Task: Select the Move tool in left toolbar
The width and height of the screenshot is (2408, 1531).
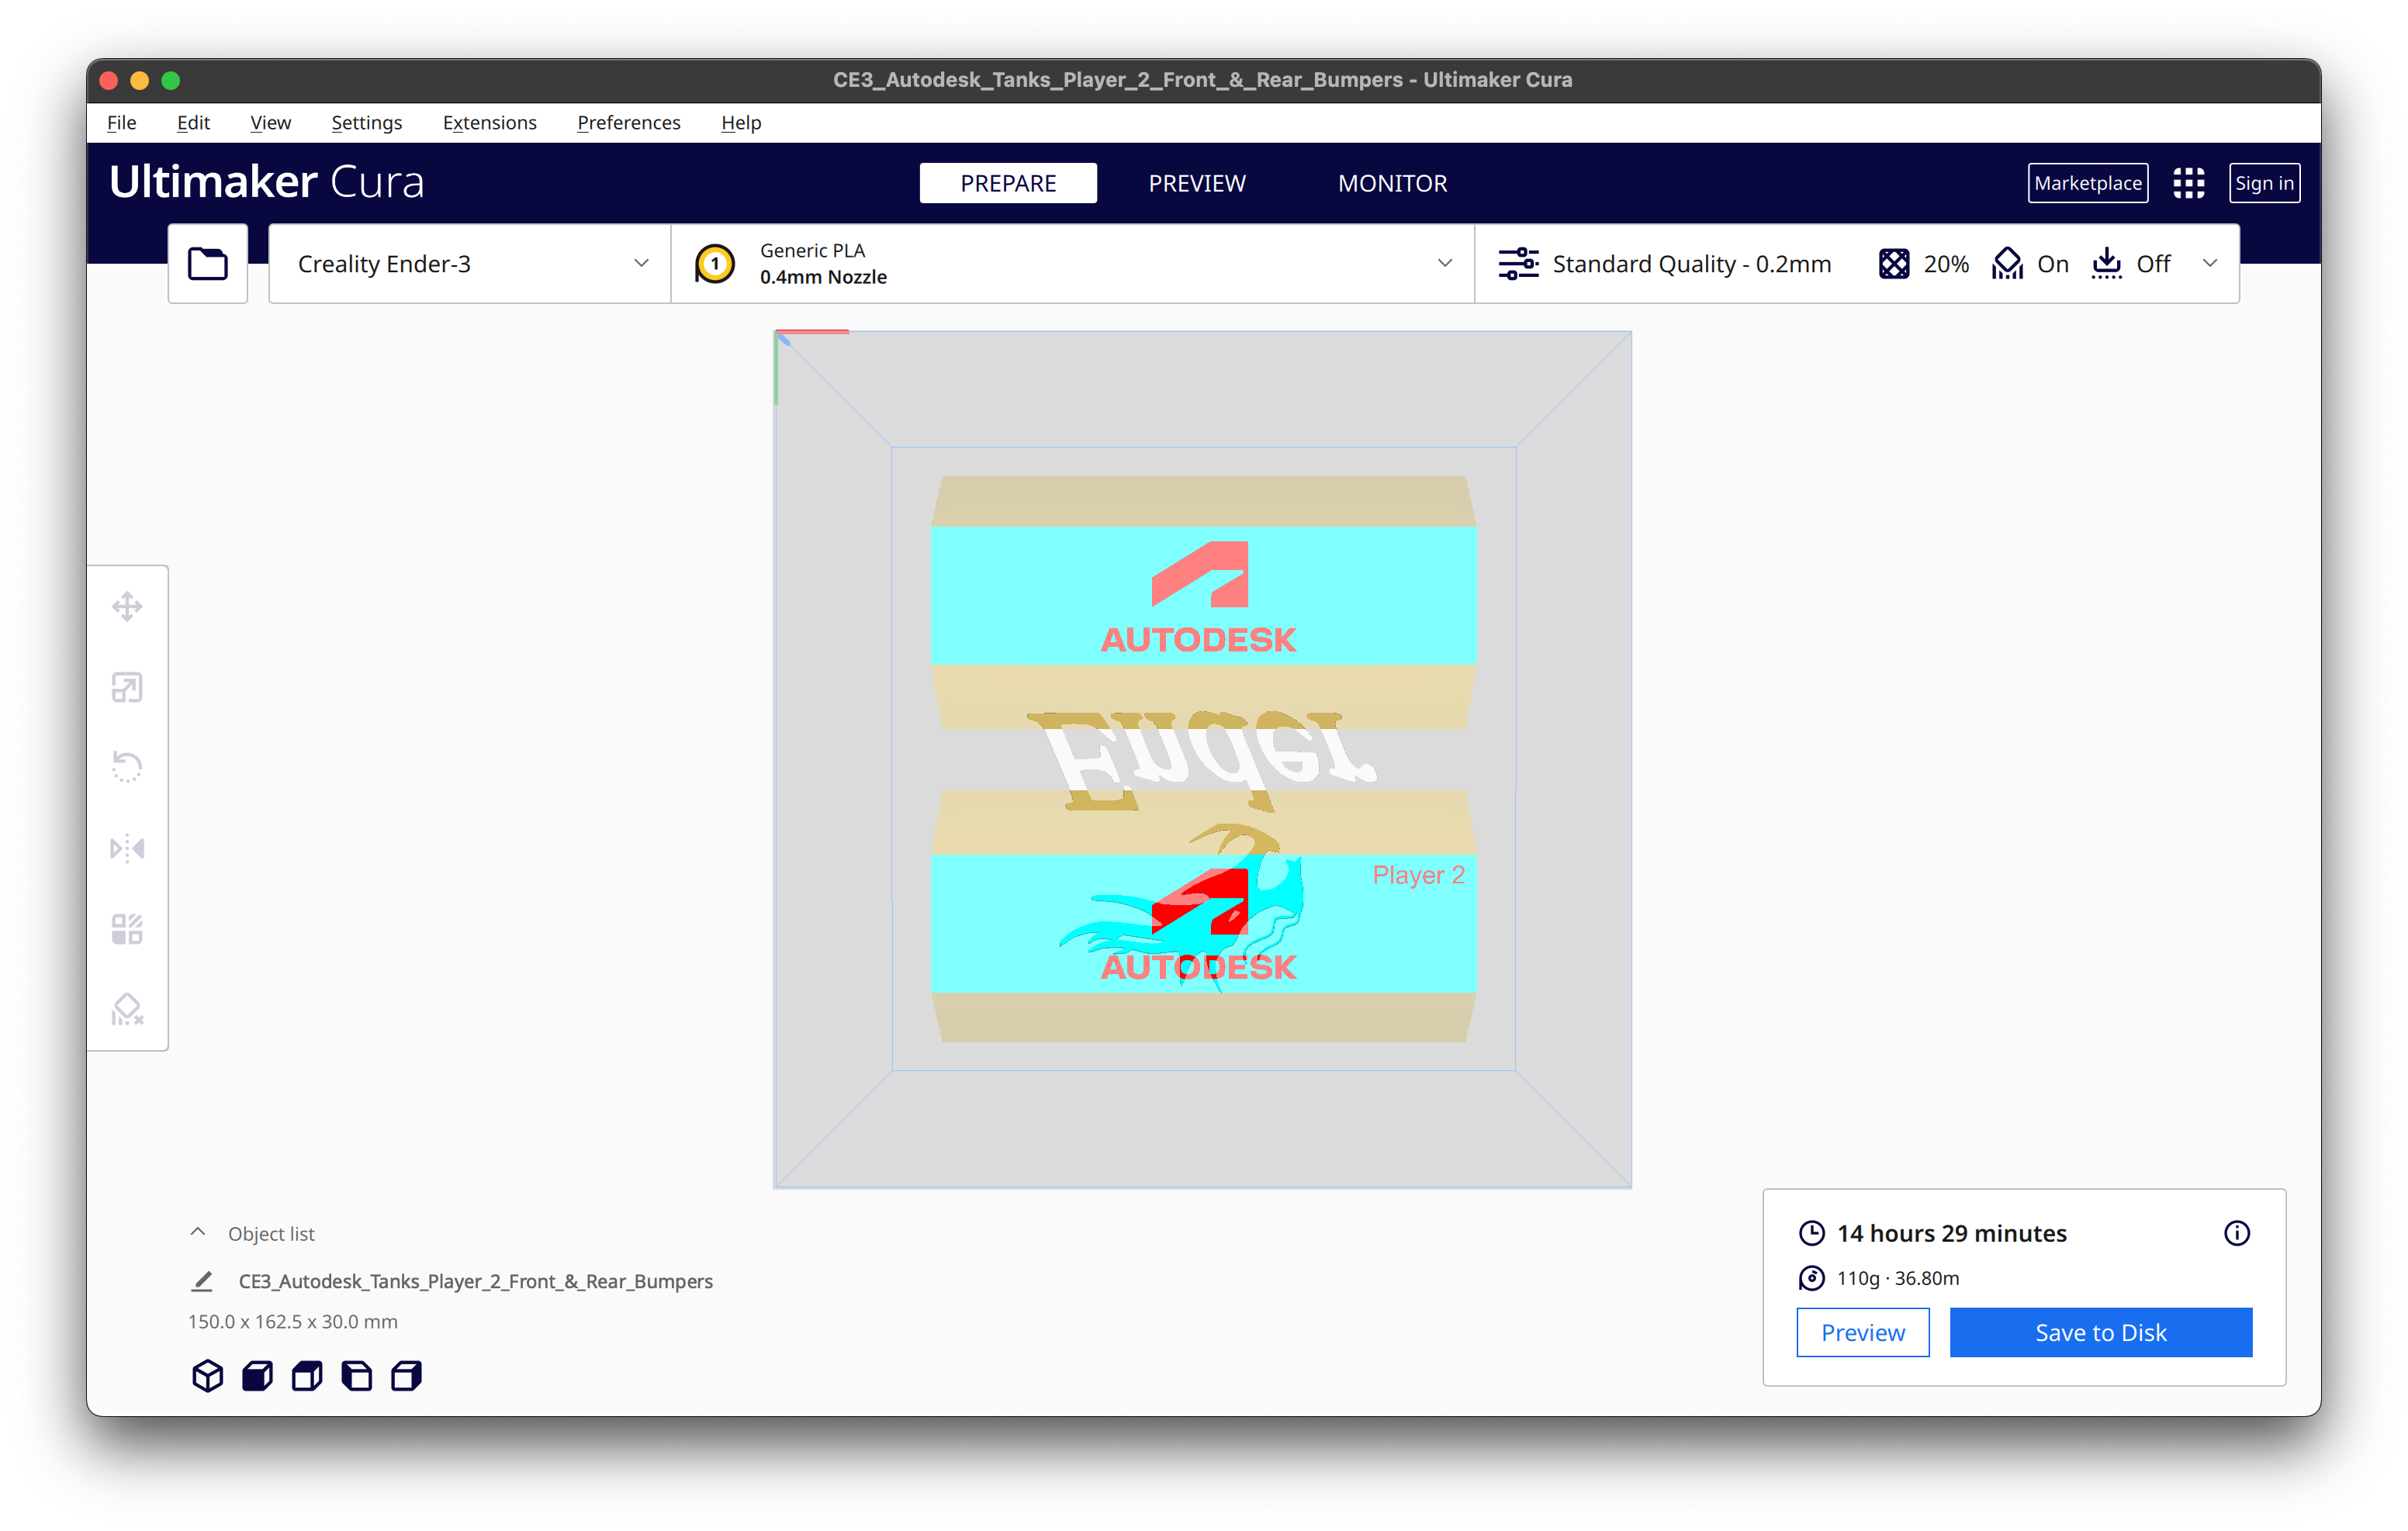Action: pos(127,606)
